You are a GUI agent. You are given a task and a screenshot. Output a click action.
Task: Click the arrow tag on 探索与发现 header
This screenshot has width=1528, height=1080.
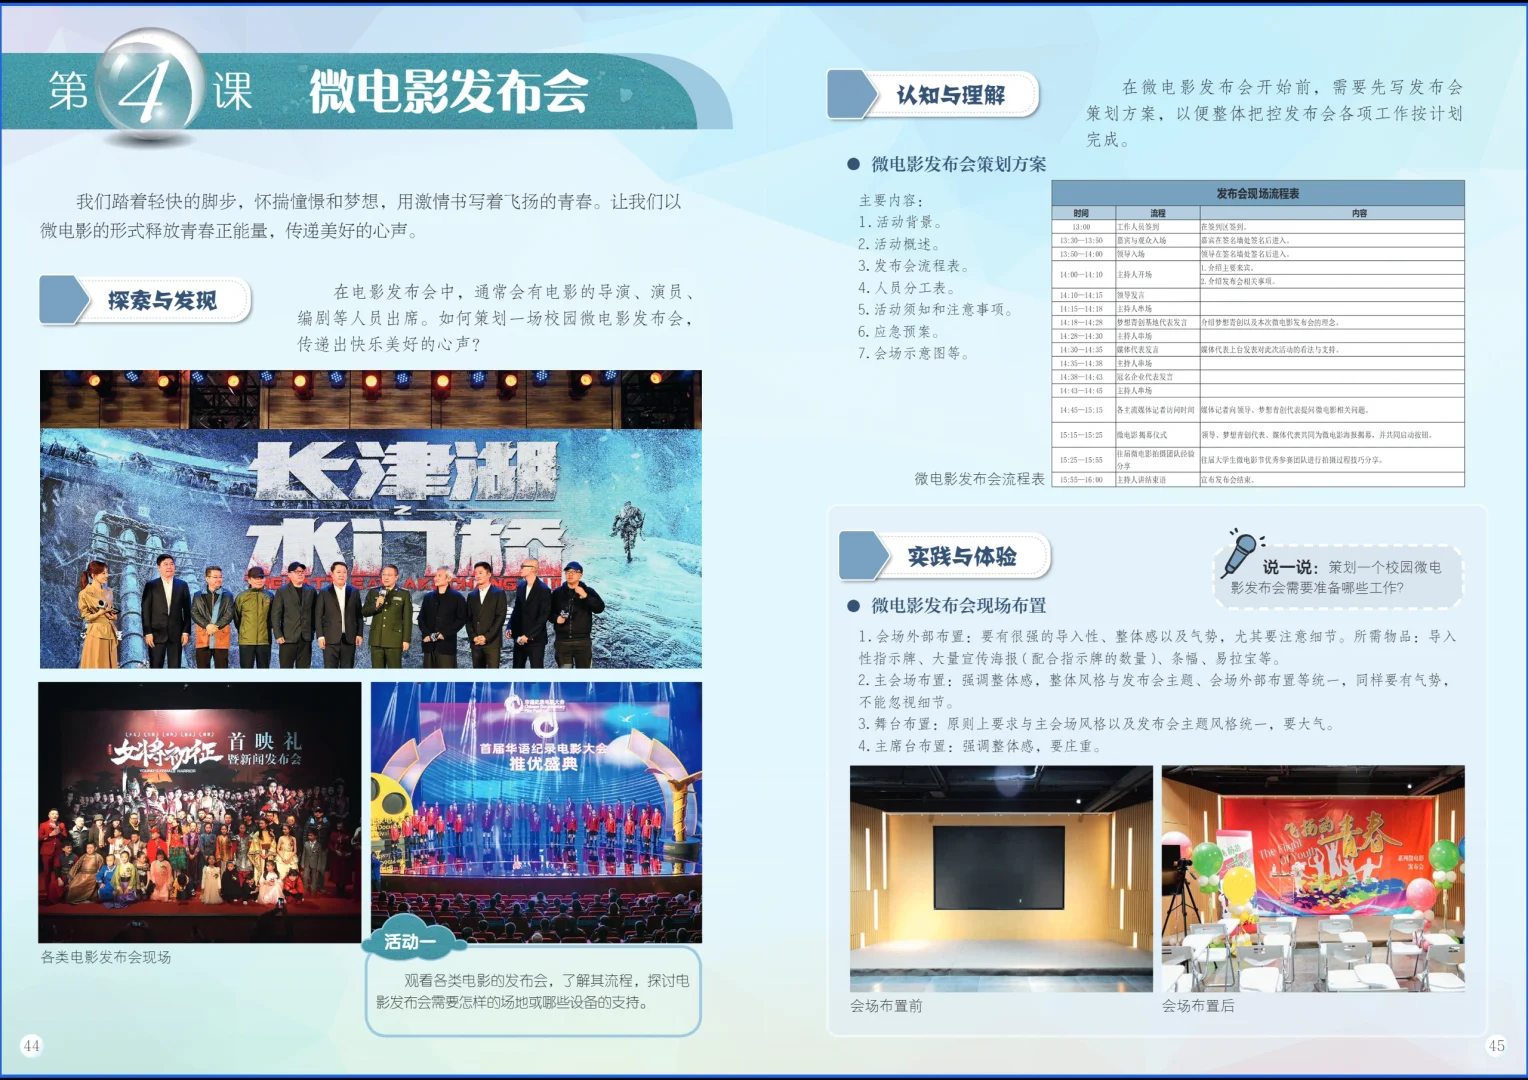[64, 300]
